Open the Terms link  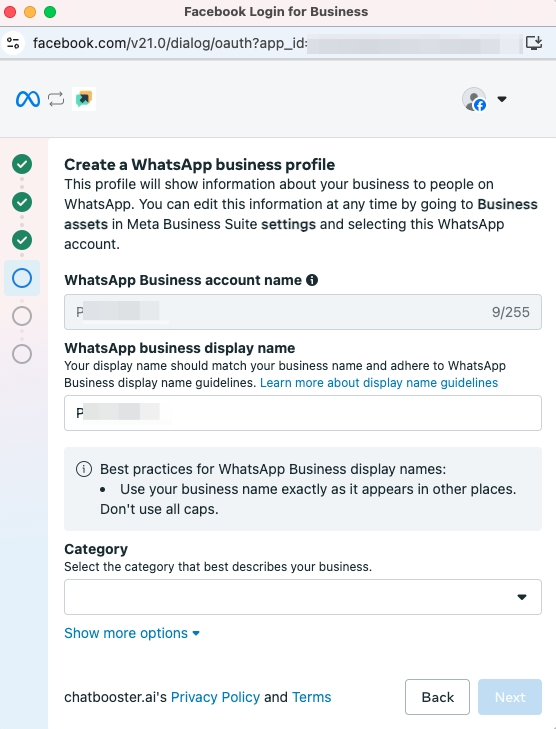311,697
